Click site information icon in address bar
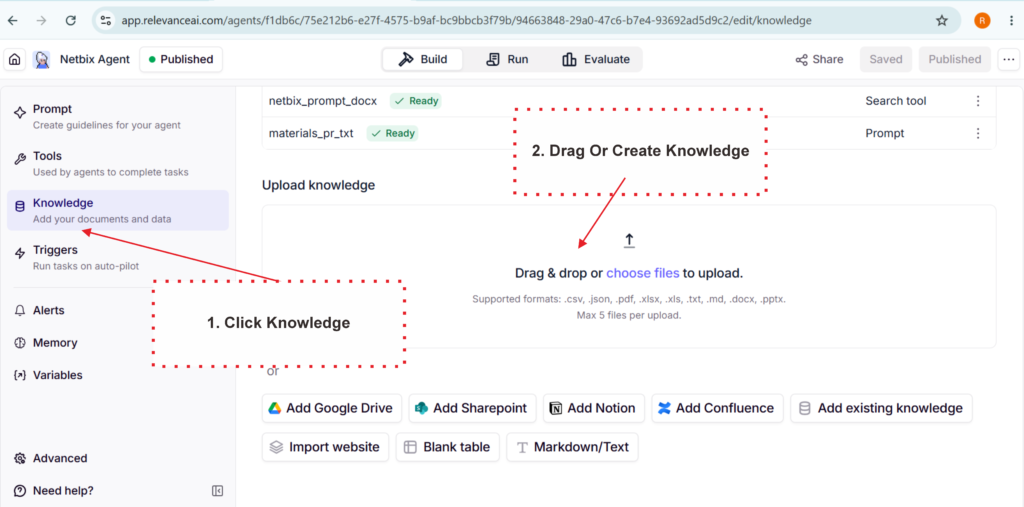1024x507 pixels. point(106,20)
